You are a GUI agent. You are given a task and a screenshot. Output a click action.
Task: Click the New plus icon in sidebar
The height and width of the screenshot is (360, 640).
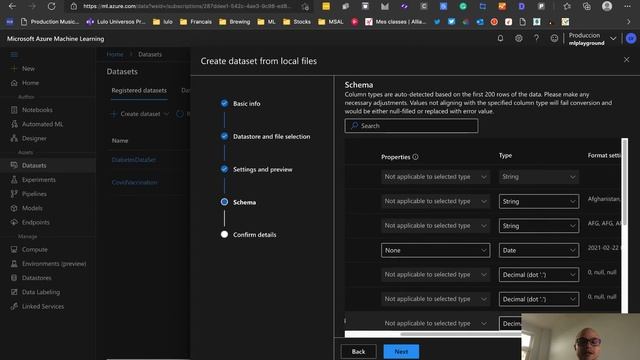(x=14, y=69)
